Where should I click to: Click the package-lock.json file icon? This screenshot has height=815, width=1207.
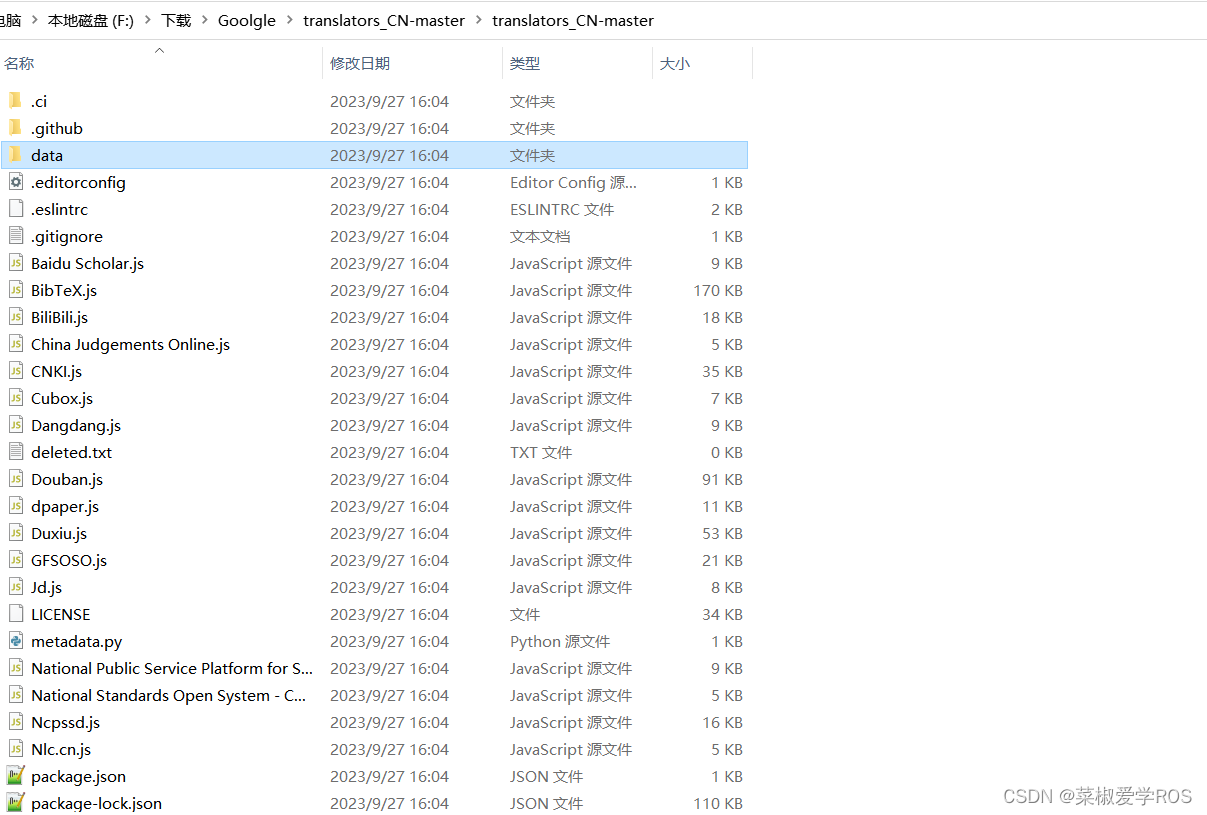click(x=15, y=803)
